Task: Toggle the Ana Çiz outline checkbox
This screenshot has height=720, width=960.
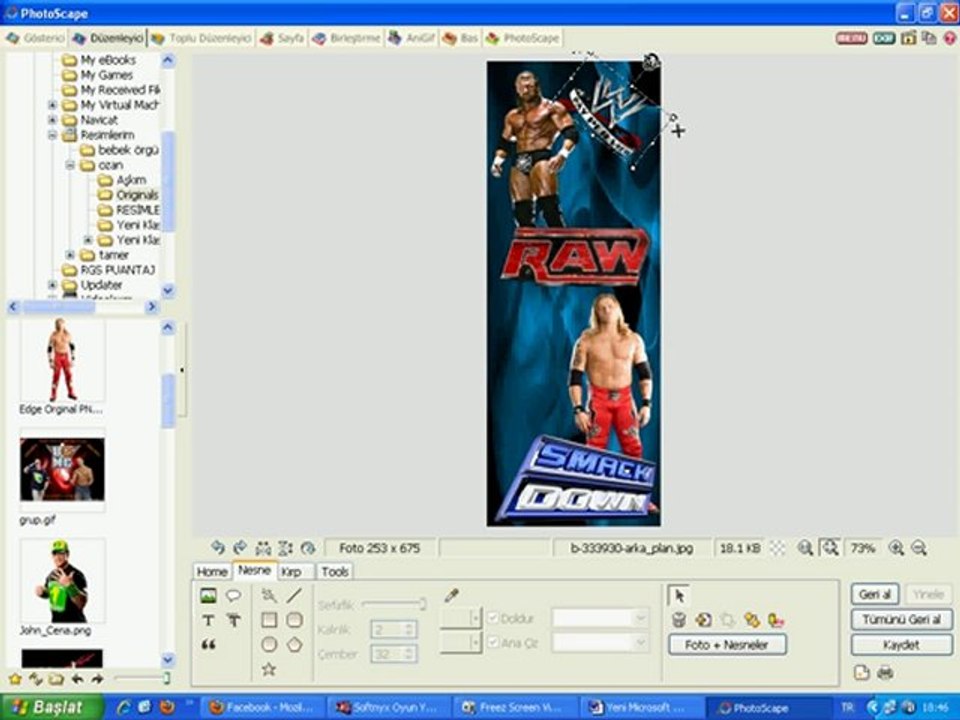Action: (x=493, y=643)
